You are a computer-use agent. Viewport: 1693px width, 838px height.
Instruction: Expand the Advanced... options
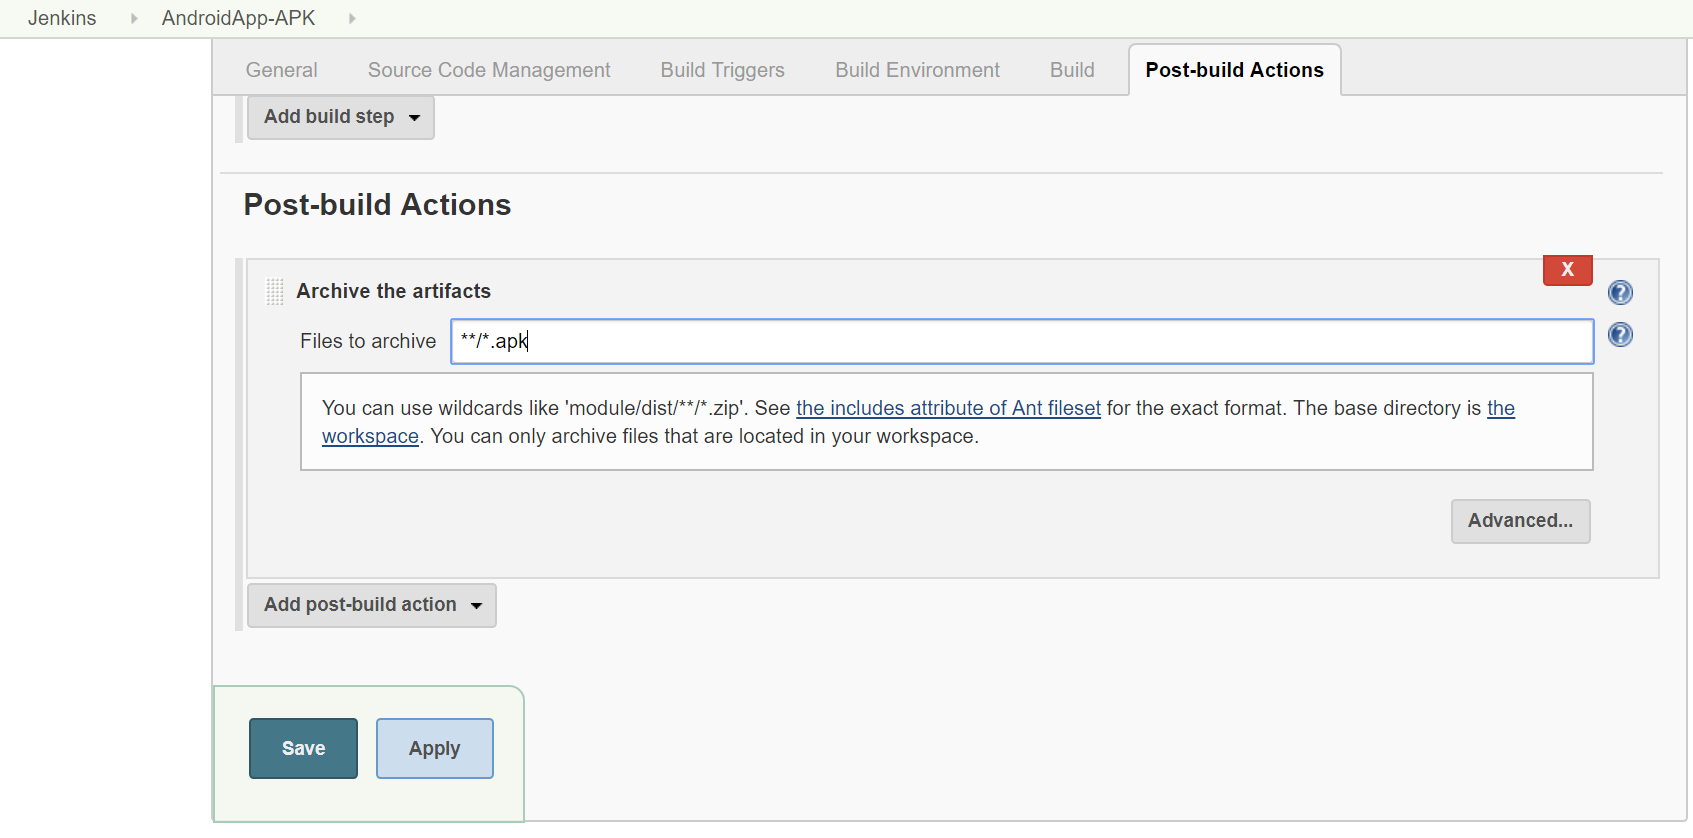pyautogui.click(x=1520, y=521)
